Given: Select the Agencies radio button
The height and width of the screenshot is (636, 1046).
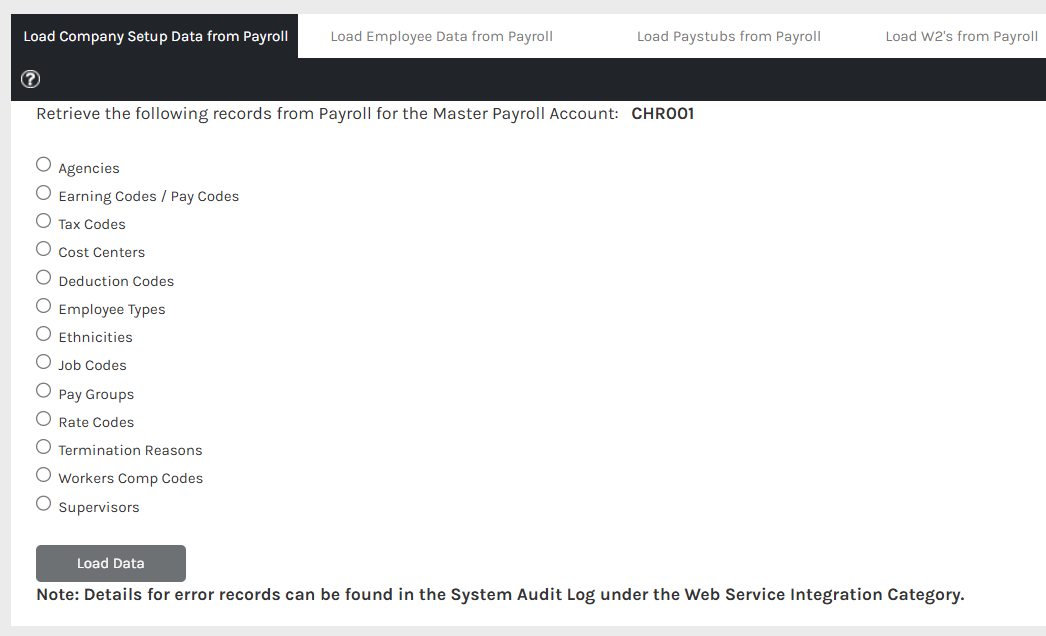Looking at the screenshot, I should 43,164.
